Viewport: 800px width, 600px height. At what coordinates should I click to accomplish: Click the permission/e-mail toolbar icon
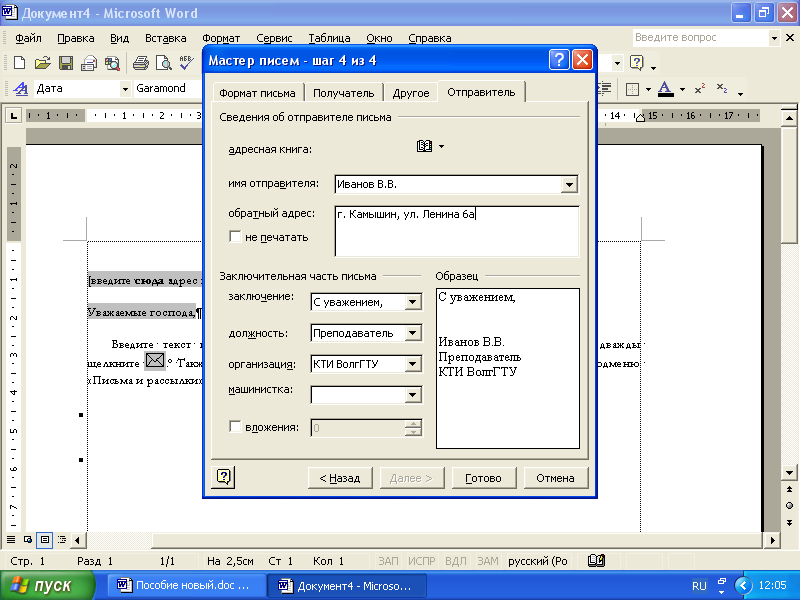pos(88,63)
